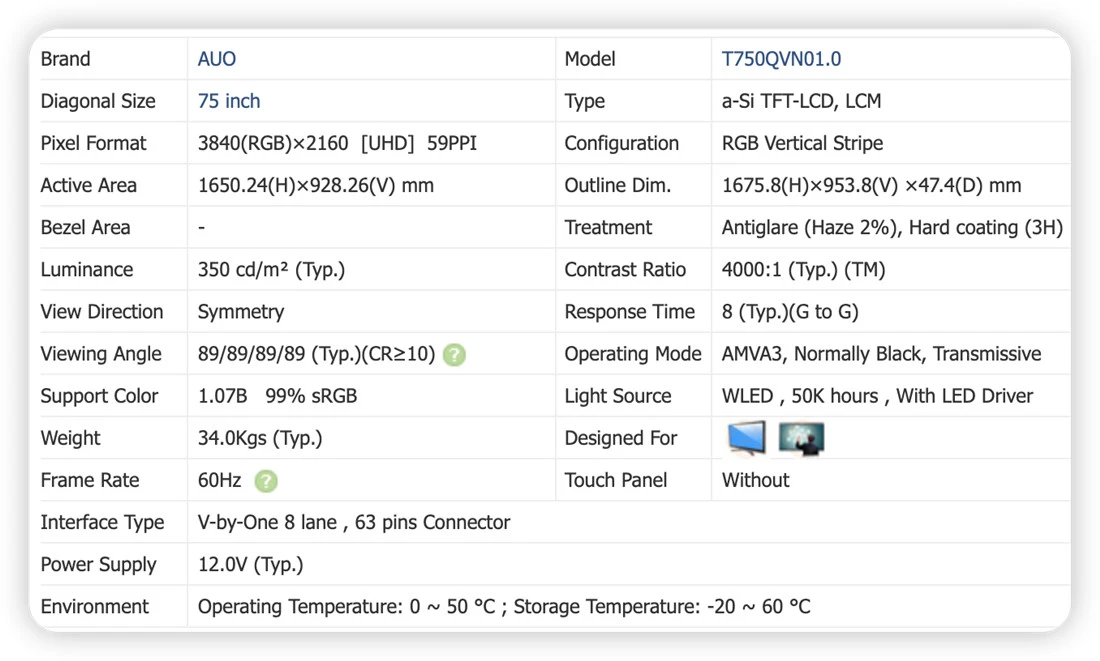The width and height of the screenshot is (1100, 661).
Task: Click the Operating Temperature environment value
Action: point(504,606)
